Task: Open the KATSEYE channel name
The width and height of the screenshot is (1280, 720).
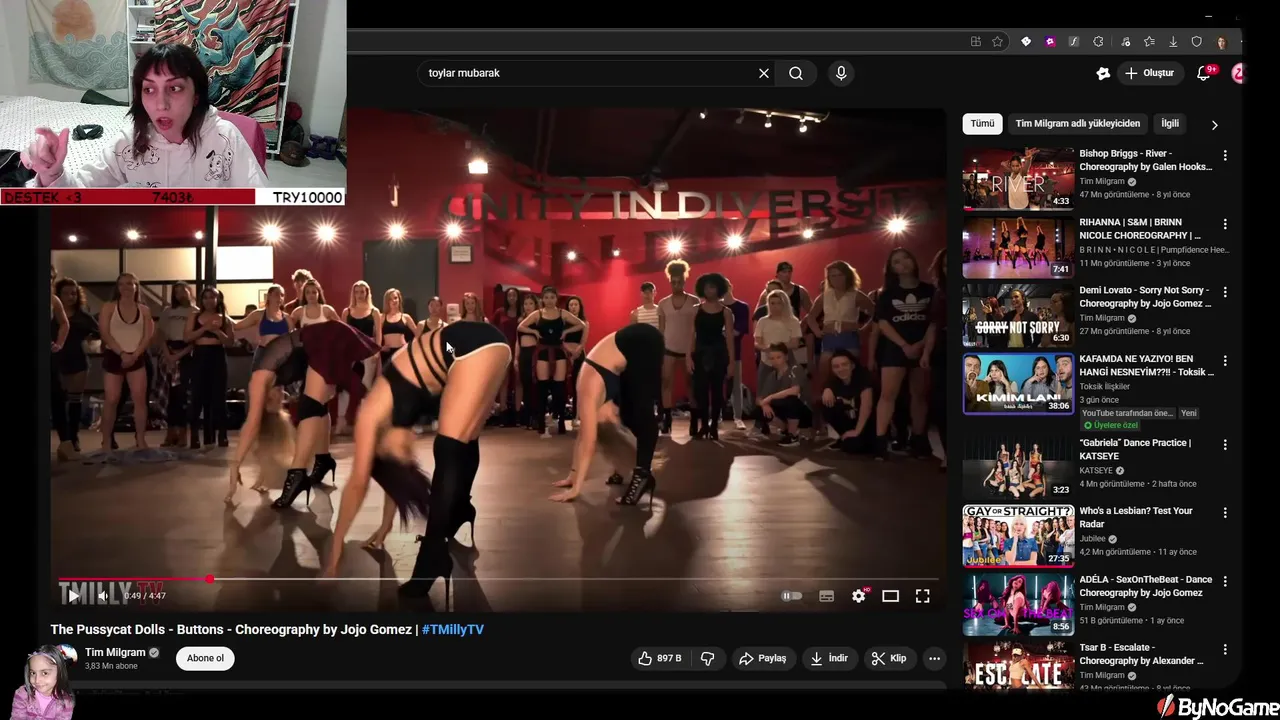Action: [x=1096, y=470]
